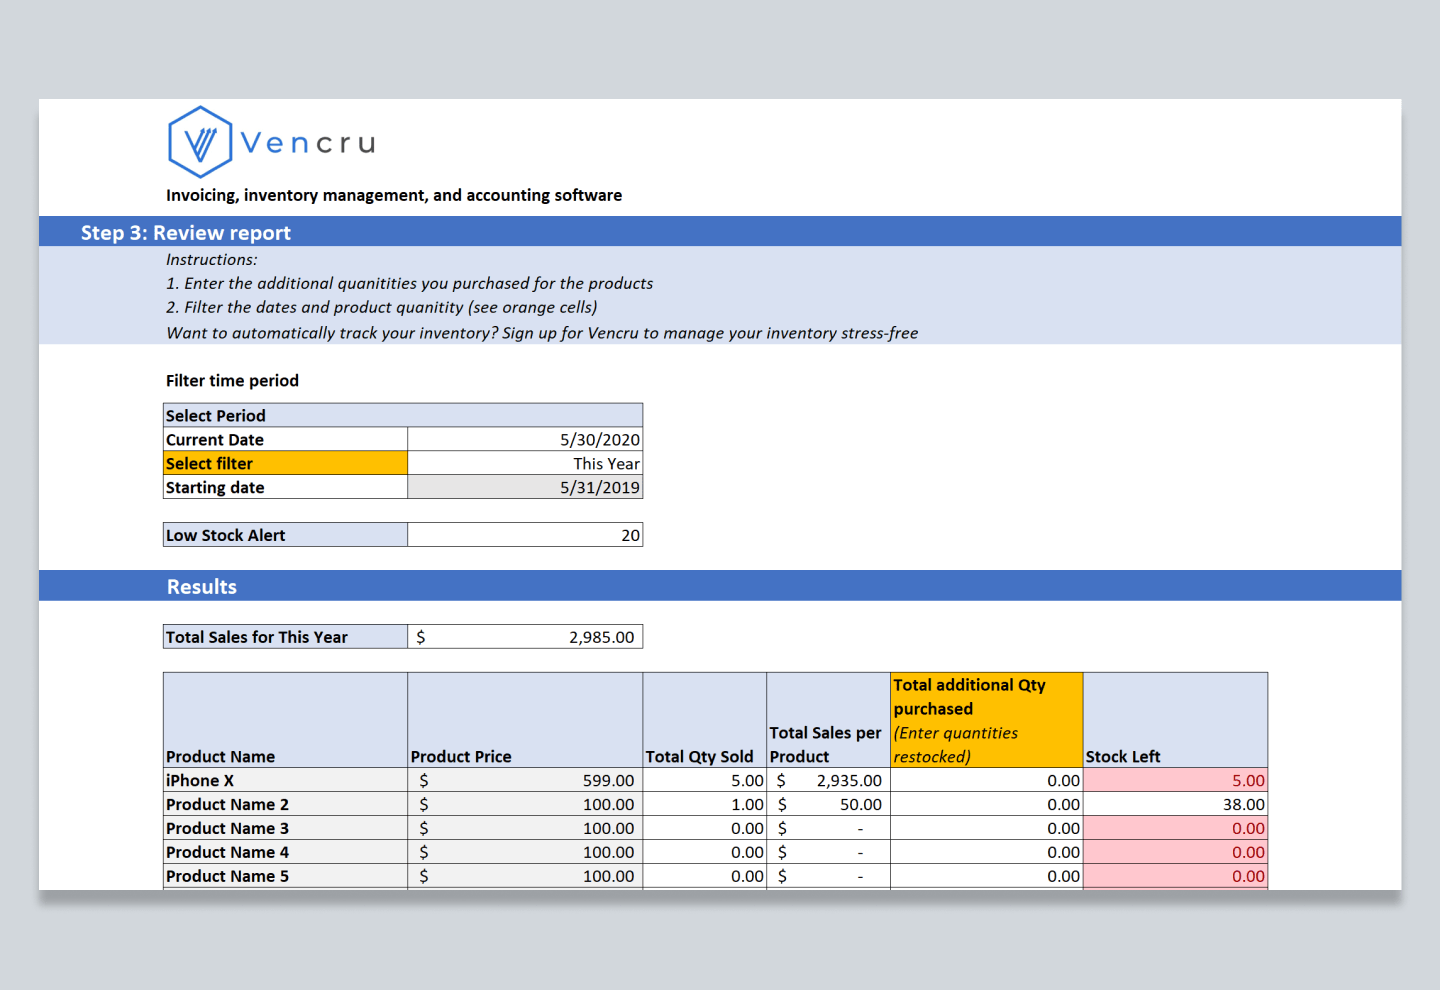This screenshot has width=1440, height=990.
Task: Select the Step 3: Review report header
Action: point(186,232)
